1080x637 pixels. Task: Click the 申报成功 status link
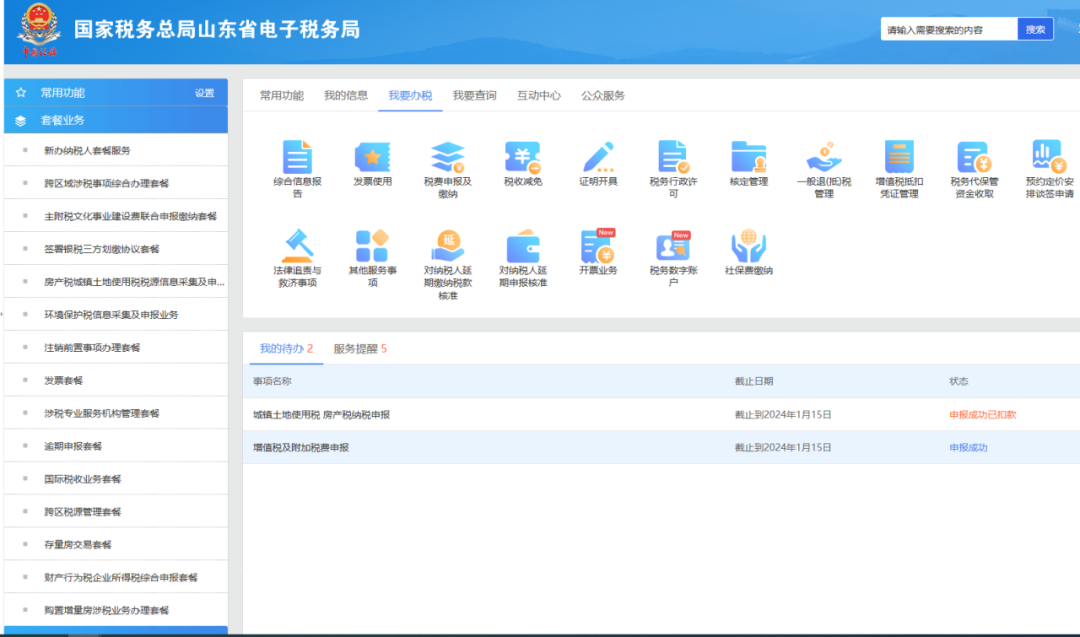(x=967, y=448)
